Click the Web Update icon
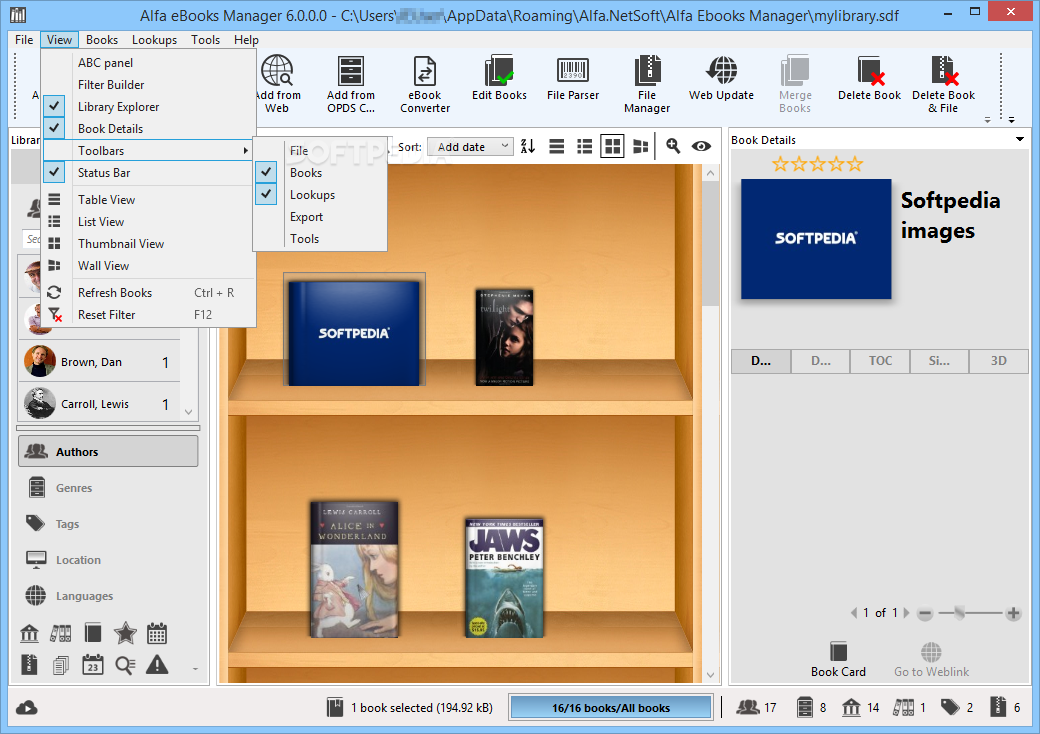Screen dimensions: 1040x734 pos(721,80)
